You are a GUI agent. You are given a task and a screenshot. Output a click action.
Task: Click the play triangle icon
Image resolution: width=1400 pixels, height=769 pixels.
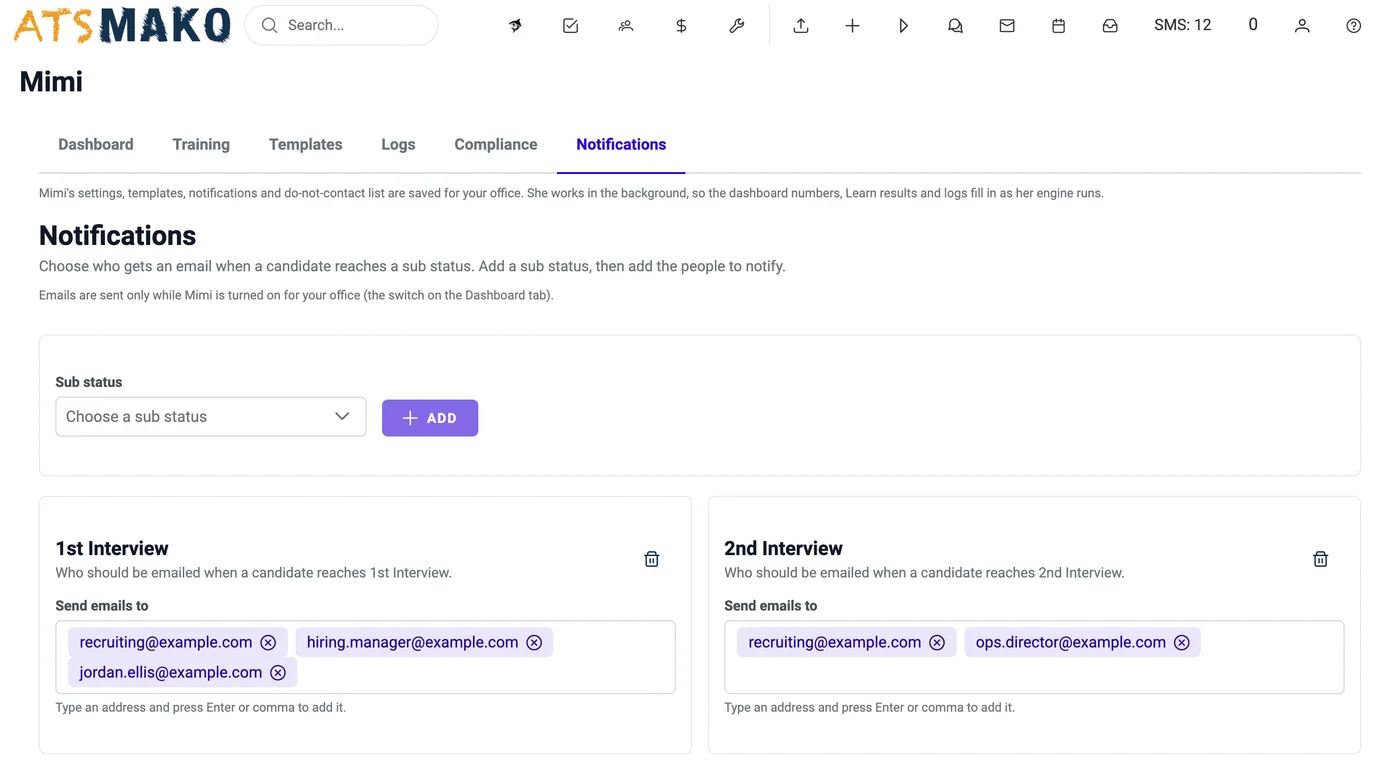pyautogui.click(x=904, y=26)
